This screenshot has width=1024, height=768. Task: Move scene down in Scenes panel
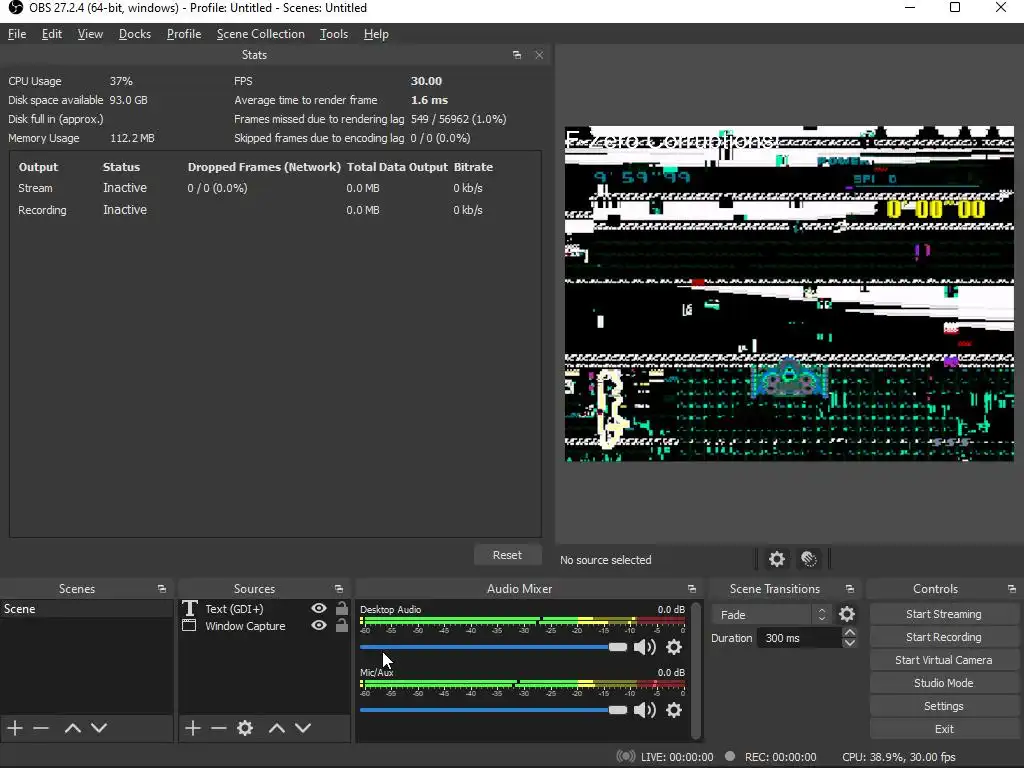click(99, 728)
